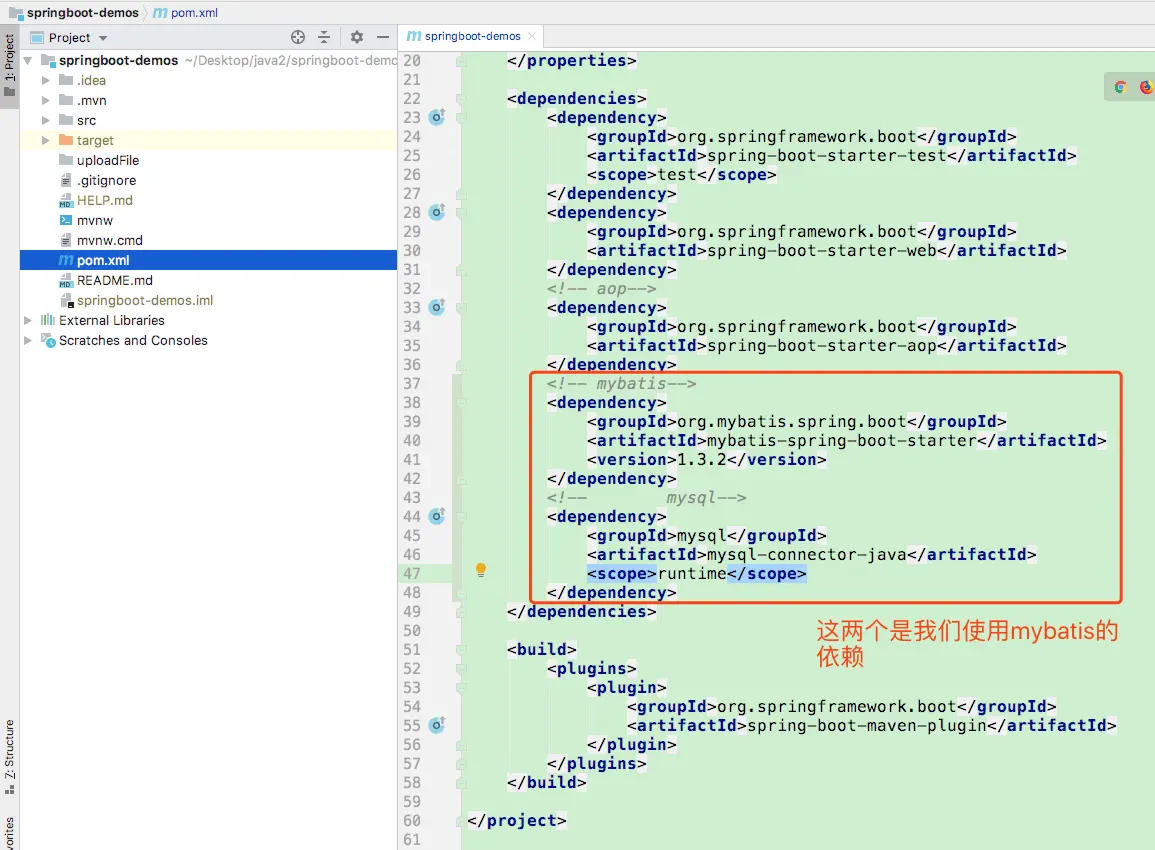Click the yellow intention lightbulb on line 47
The image size is (1155, 850).
point(481,570)
